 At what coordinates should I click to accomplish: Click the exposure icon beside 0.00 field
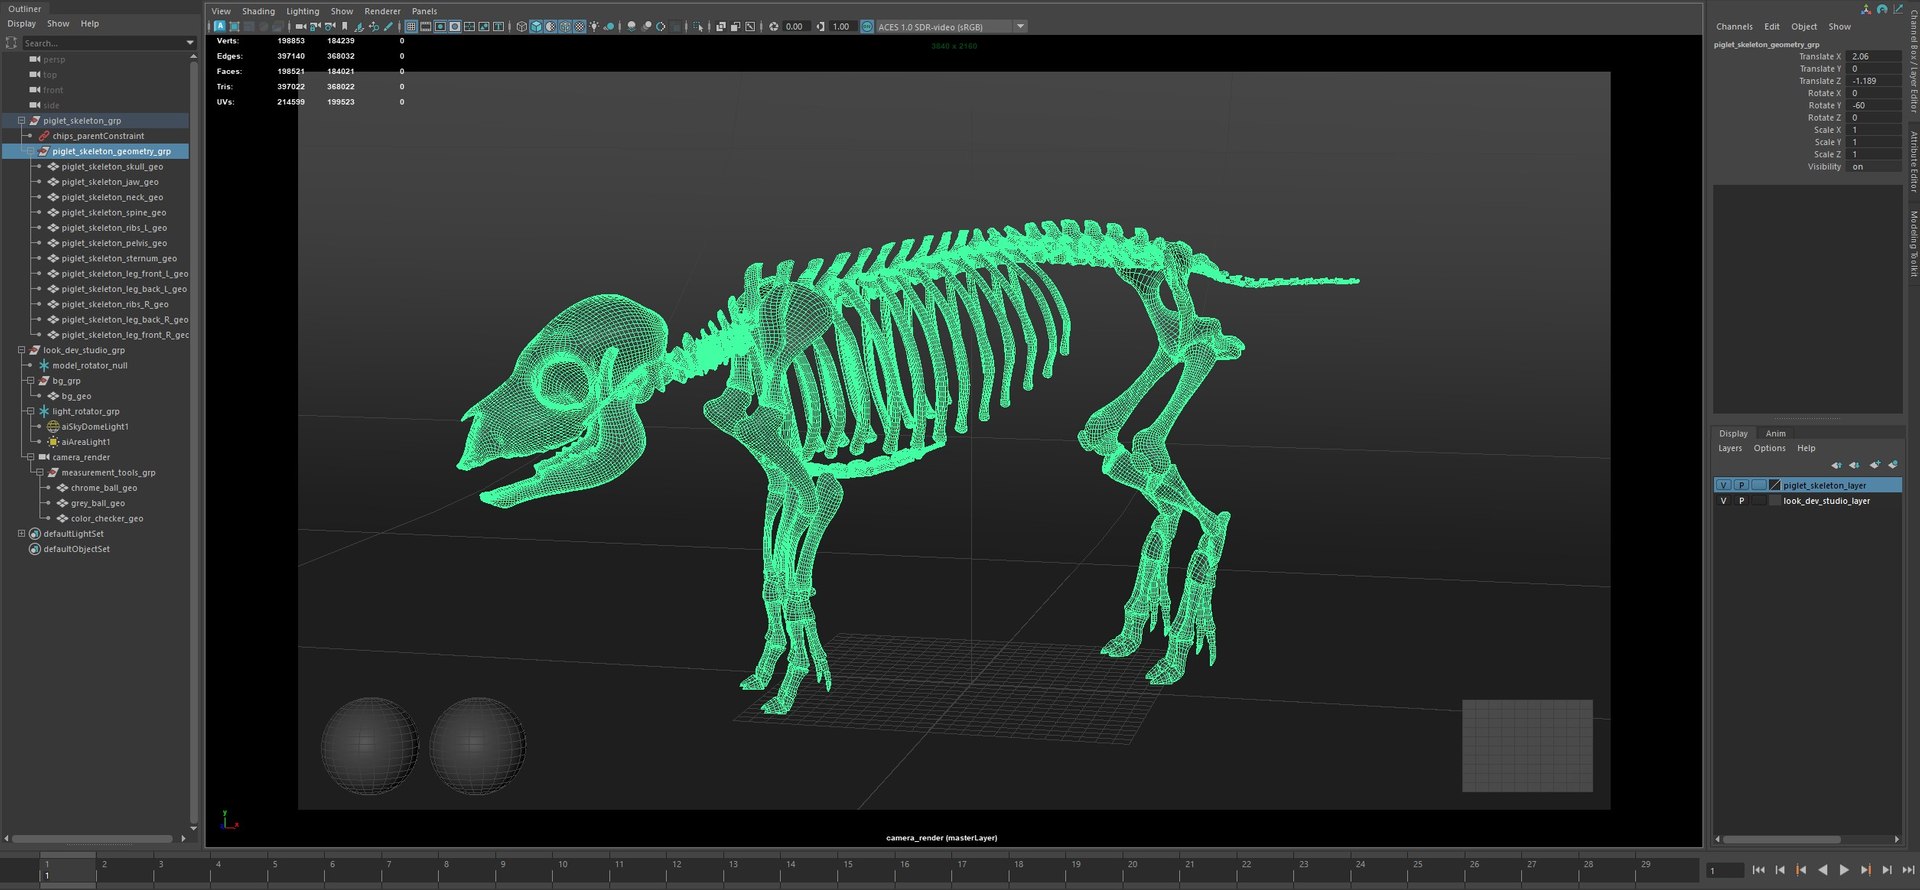pyautogui.click(x=774, y=27)
